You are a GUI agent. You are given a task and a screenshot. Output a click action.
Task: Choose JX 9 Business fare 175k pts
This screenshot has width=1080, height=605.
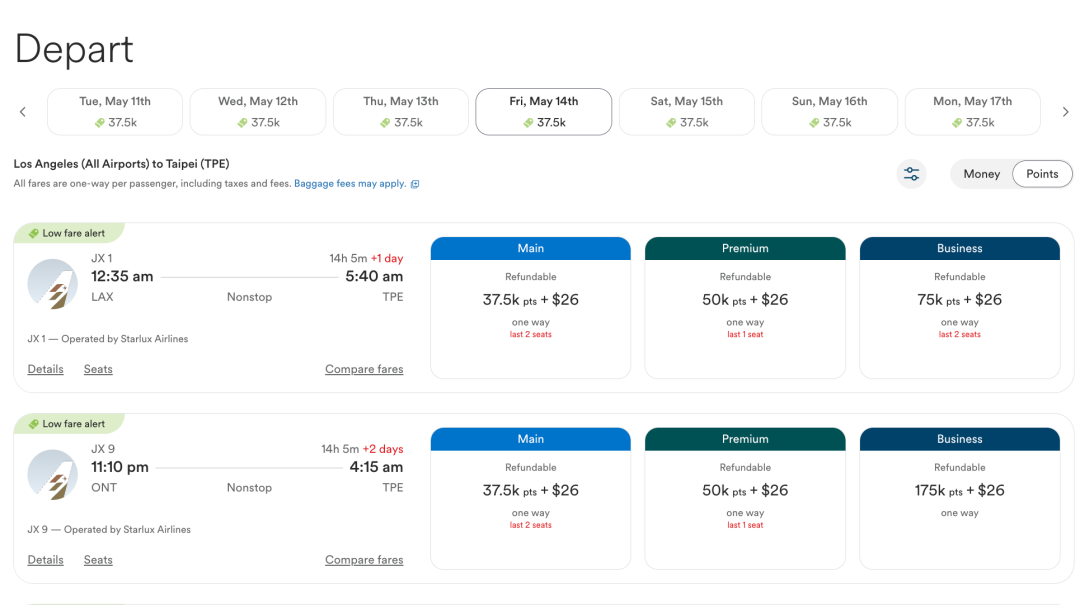pos(959,499)
